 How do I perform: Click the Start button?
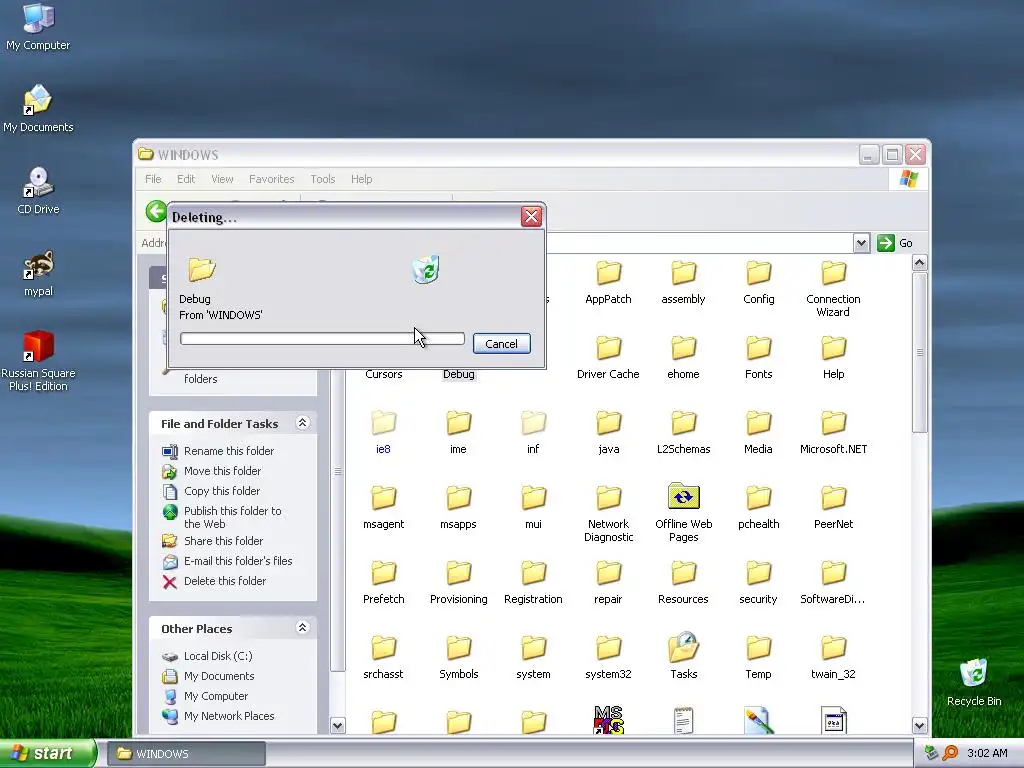[x=48, y=753]
